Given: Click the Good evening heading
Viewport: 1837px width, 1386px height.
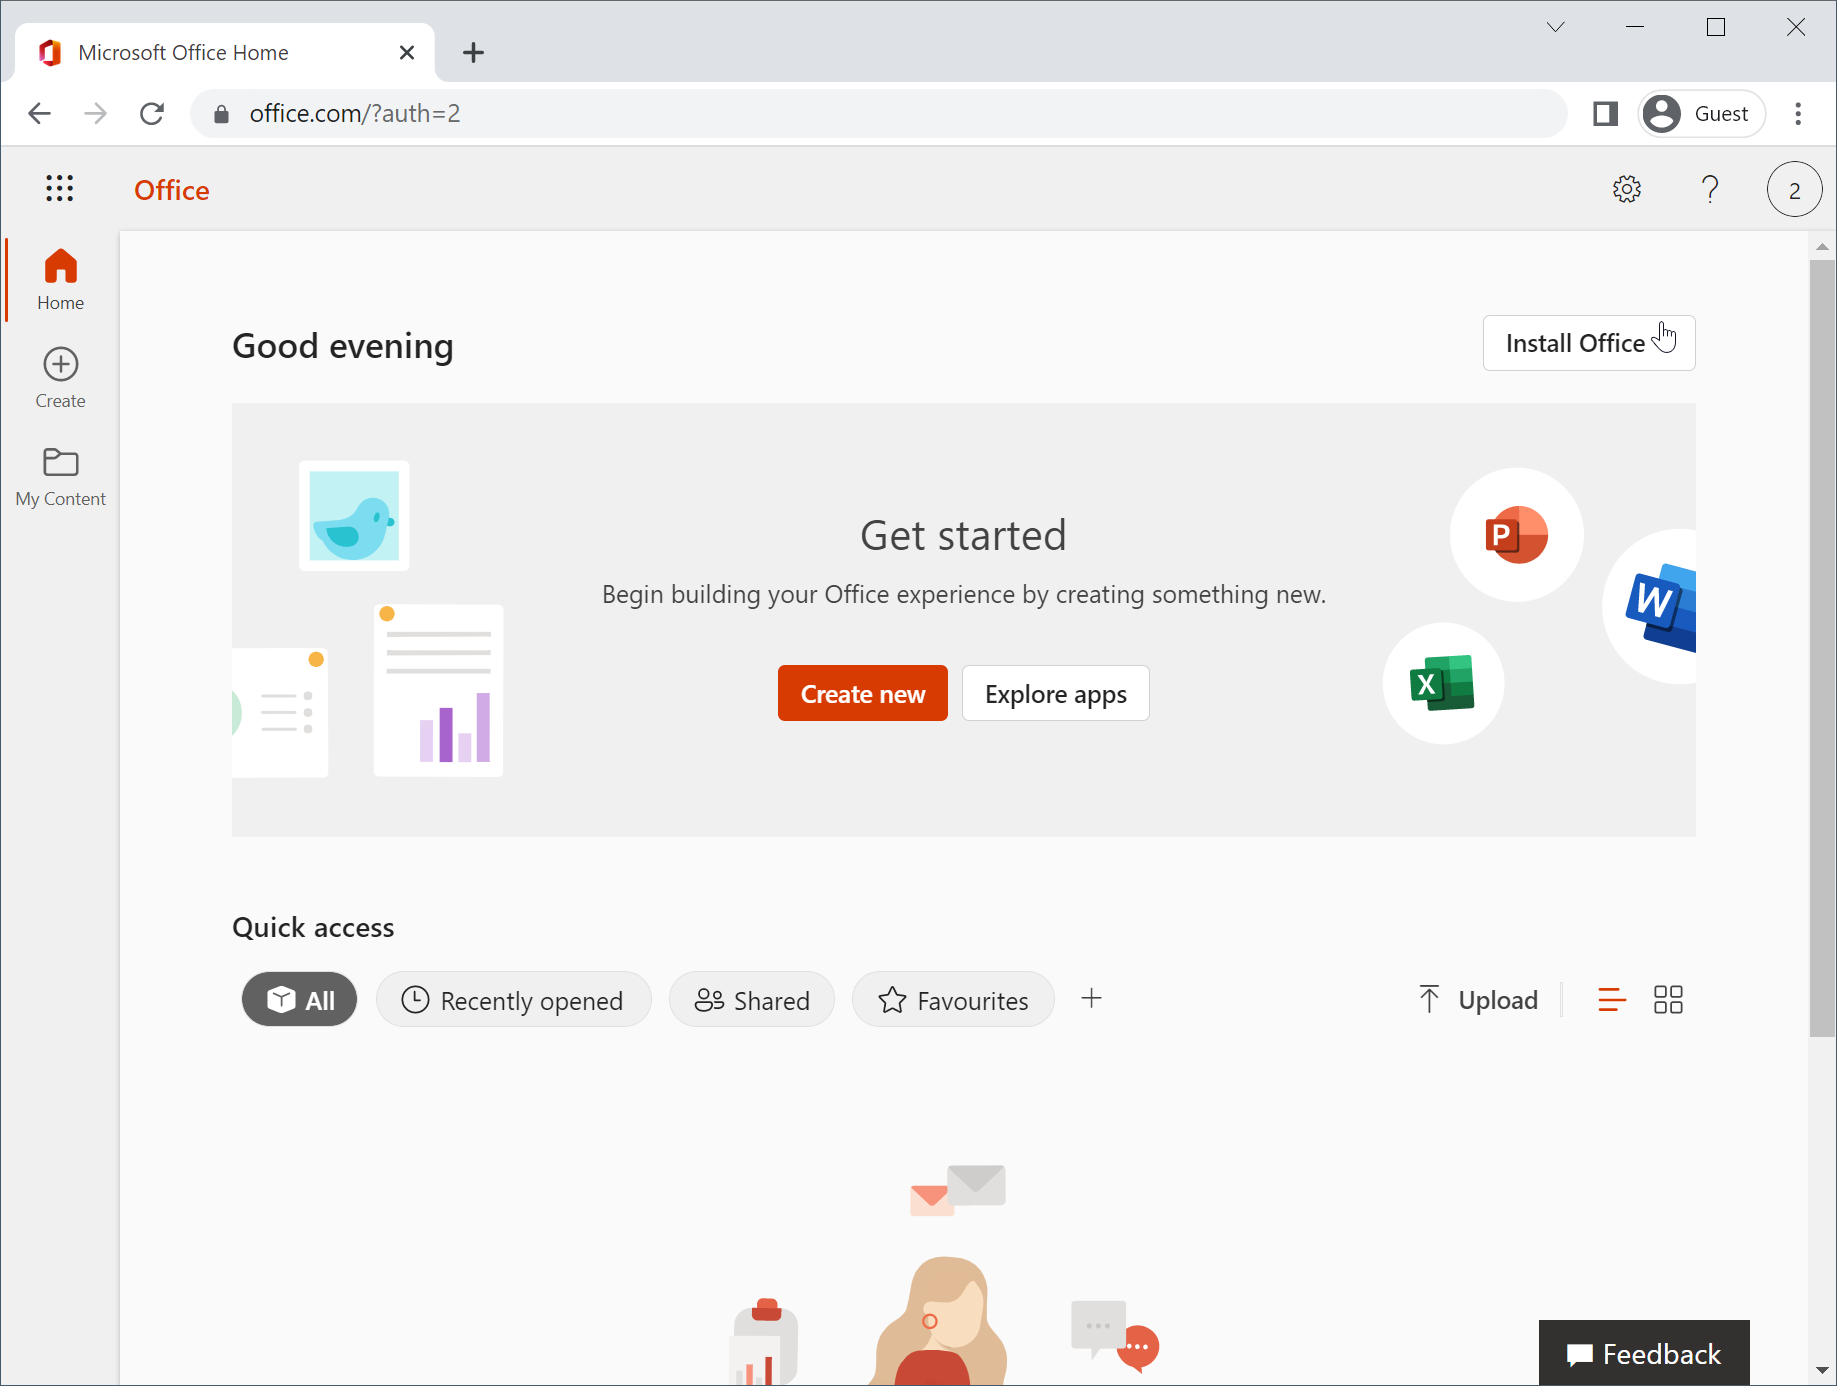Looking at the screenshot, I should click(x=343, y=346).
